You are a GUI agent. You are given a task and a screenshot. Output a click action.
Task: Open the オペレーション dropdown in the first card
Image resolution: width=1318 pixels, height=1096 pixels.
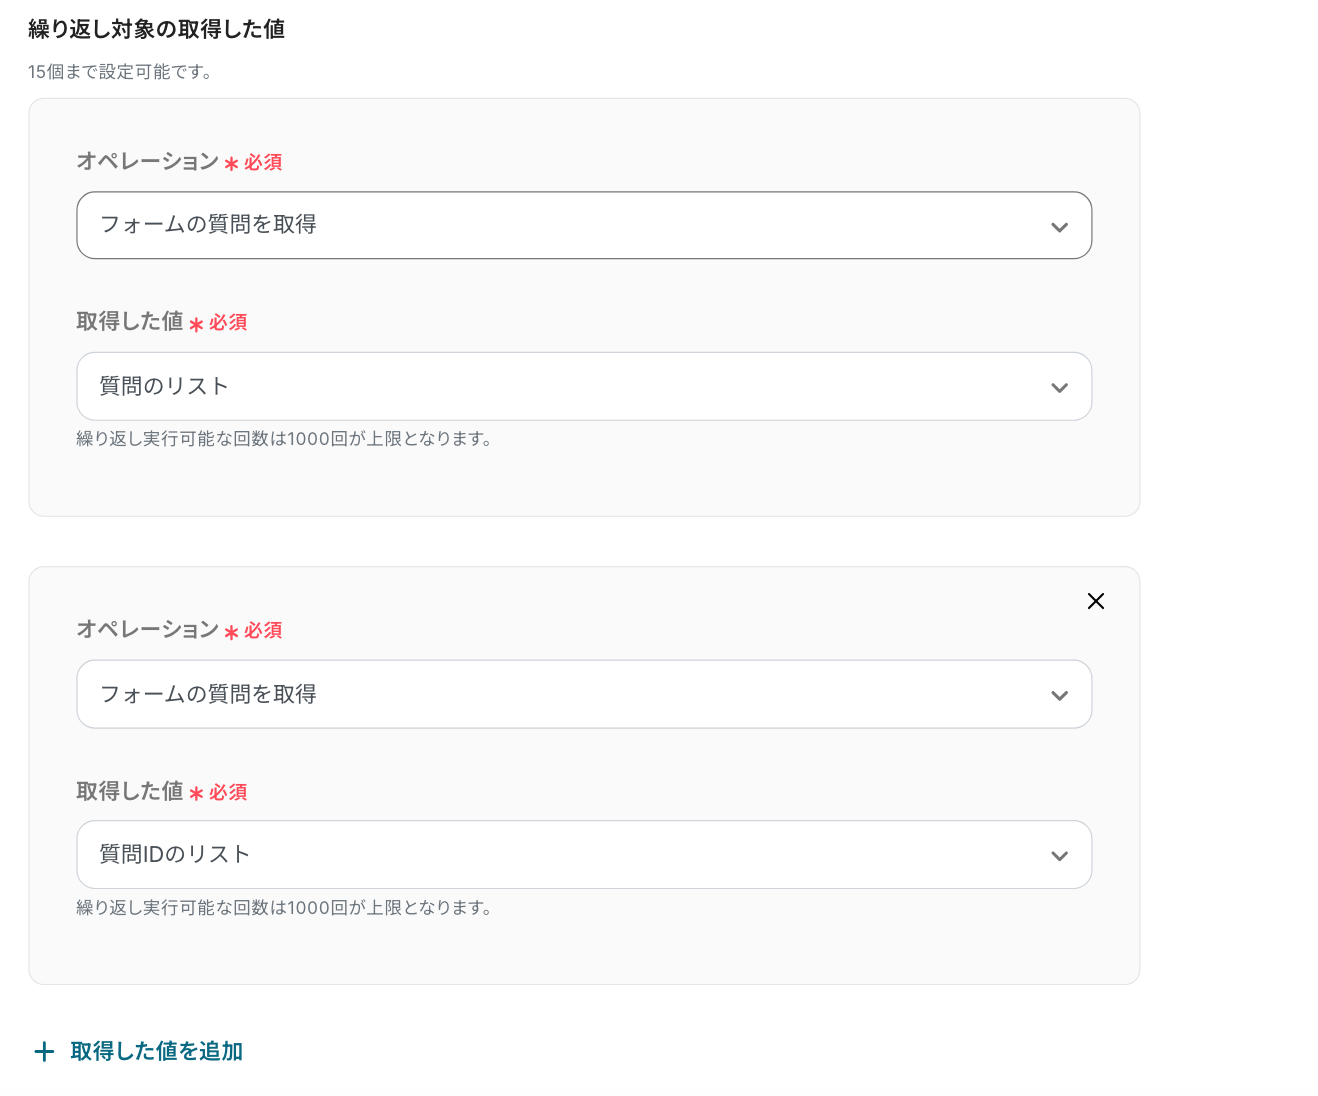[x=584, y=225]
